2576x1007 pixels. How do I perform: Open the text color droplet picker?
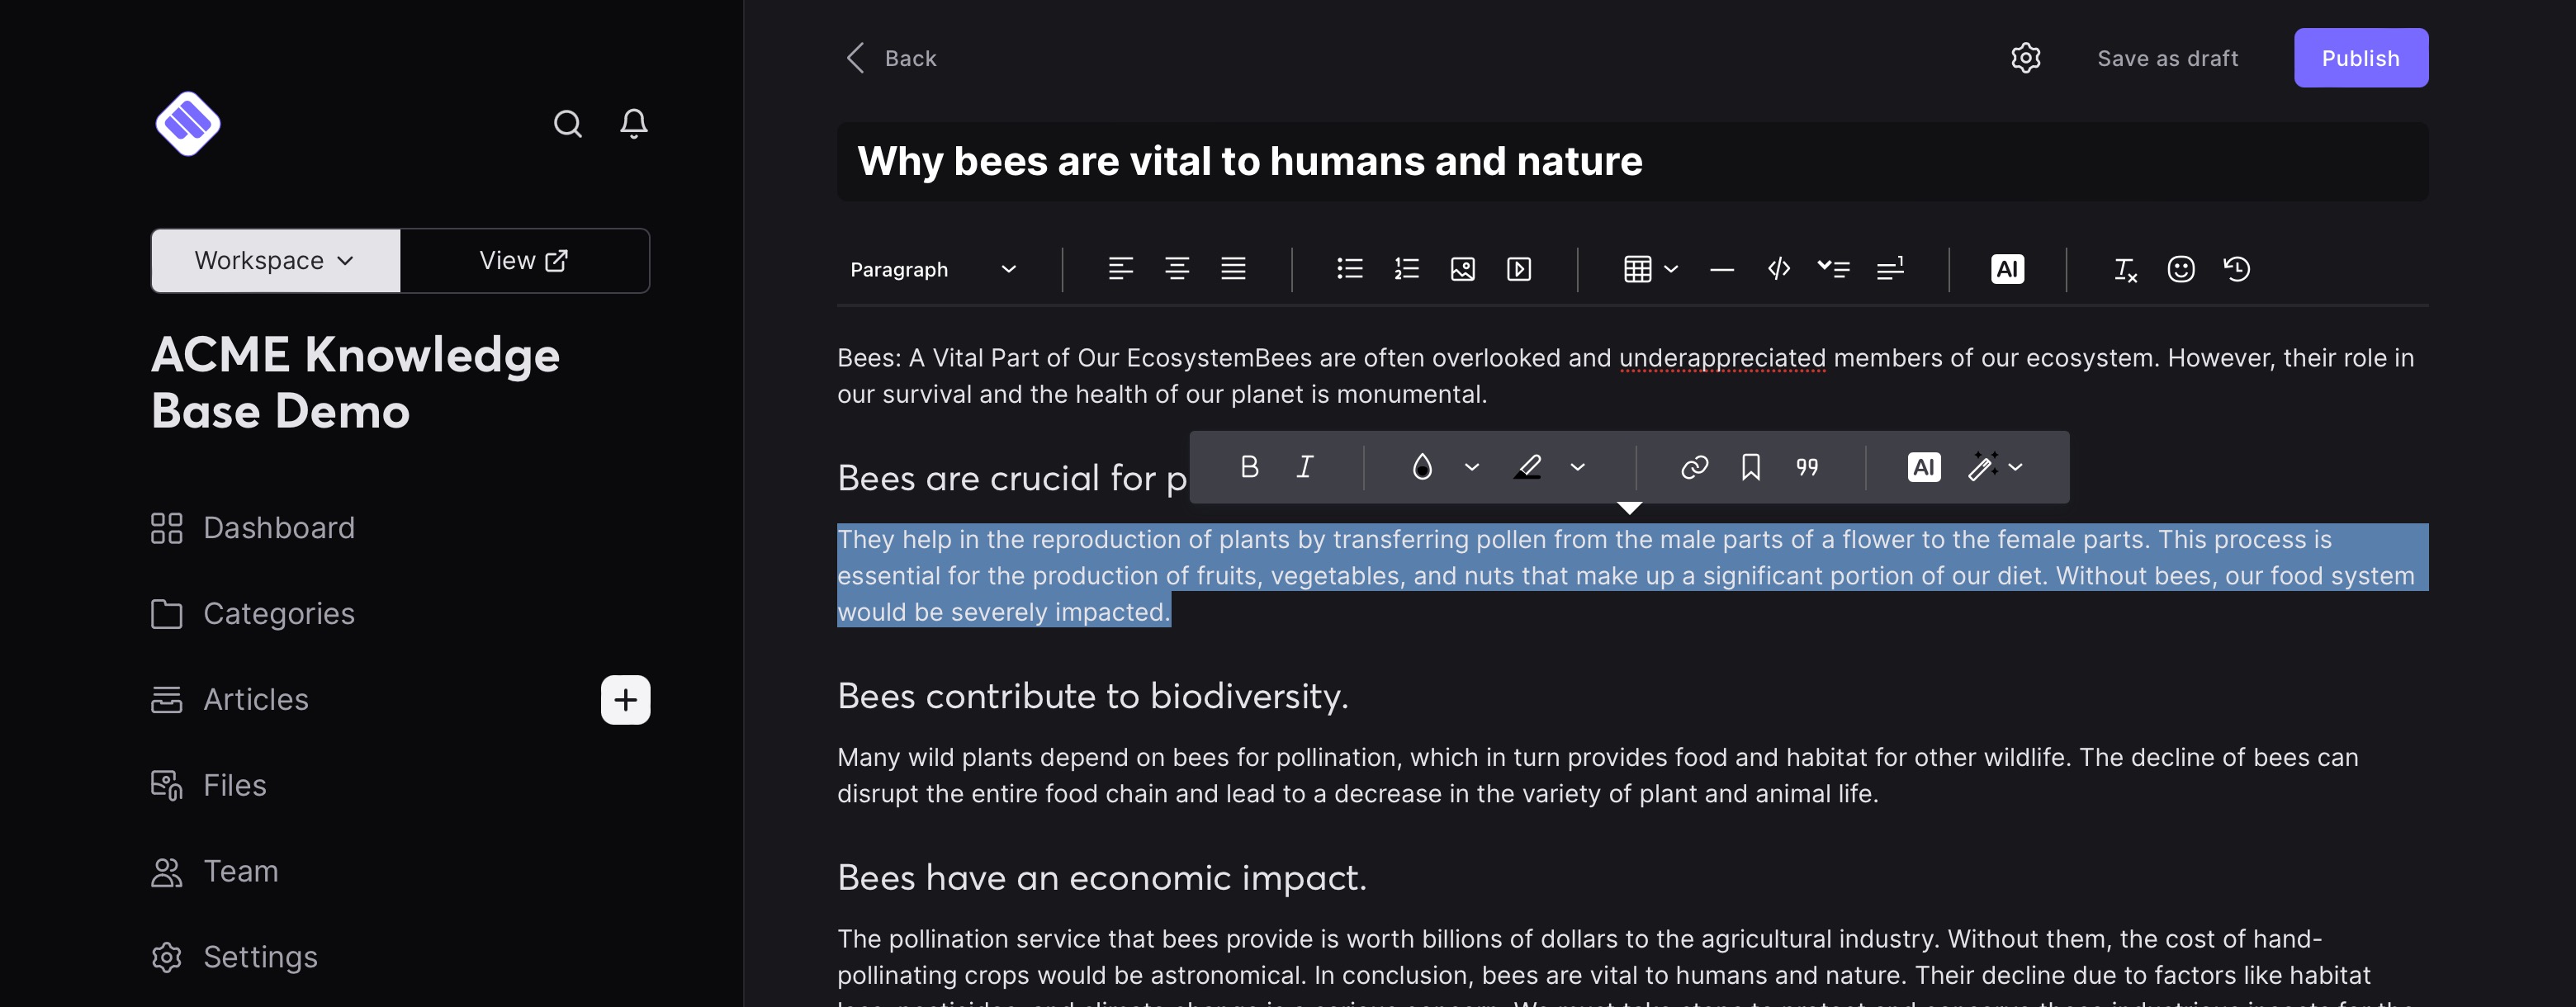point(1421,467)
